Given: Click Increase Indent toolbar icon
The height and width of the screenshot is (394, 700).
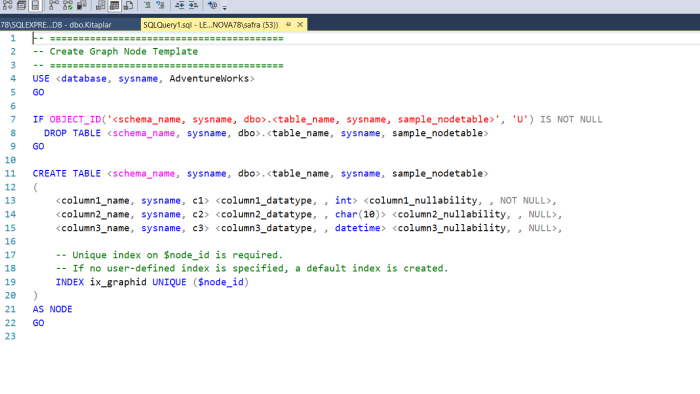Looking at the screenshot, I should (x=193, y=5).
